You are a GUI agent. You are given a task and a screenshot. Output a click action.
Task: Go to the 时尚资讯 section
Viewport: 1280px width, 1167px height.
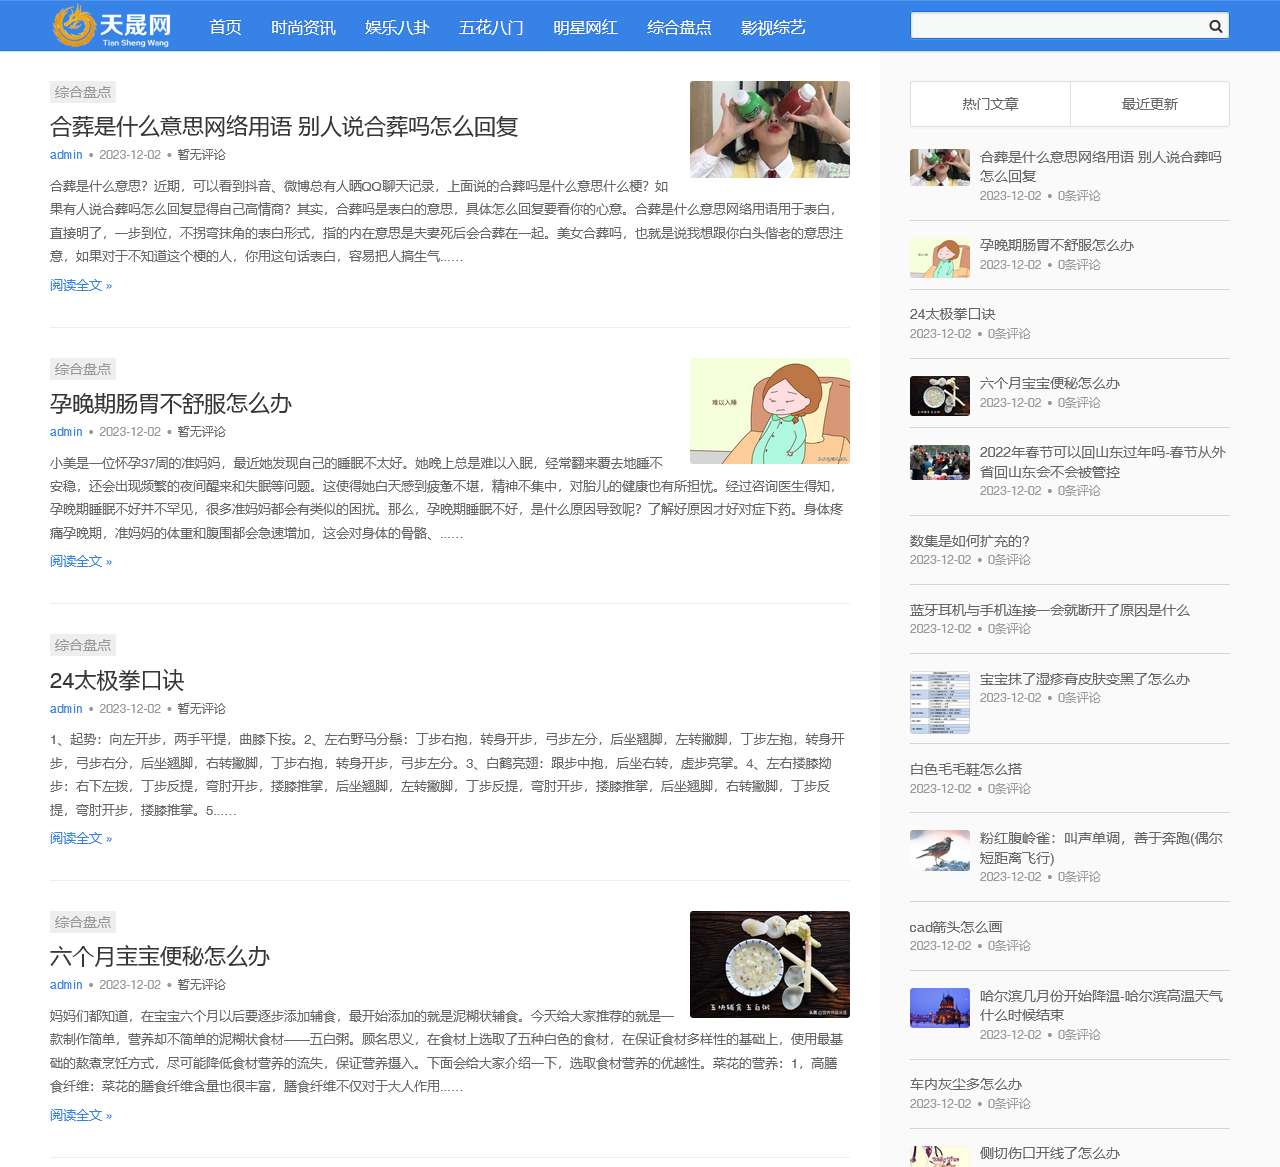pos(303,27)
